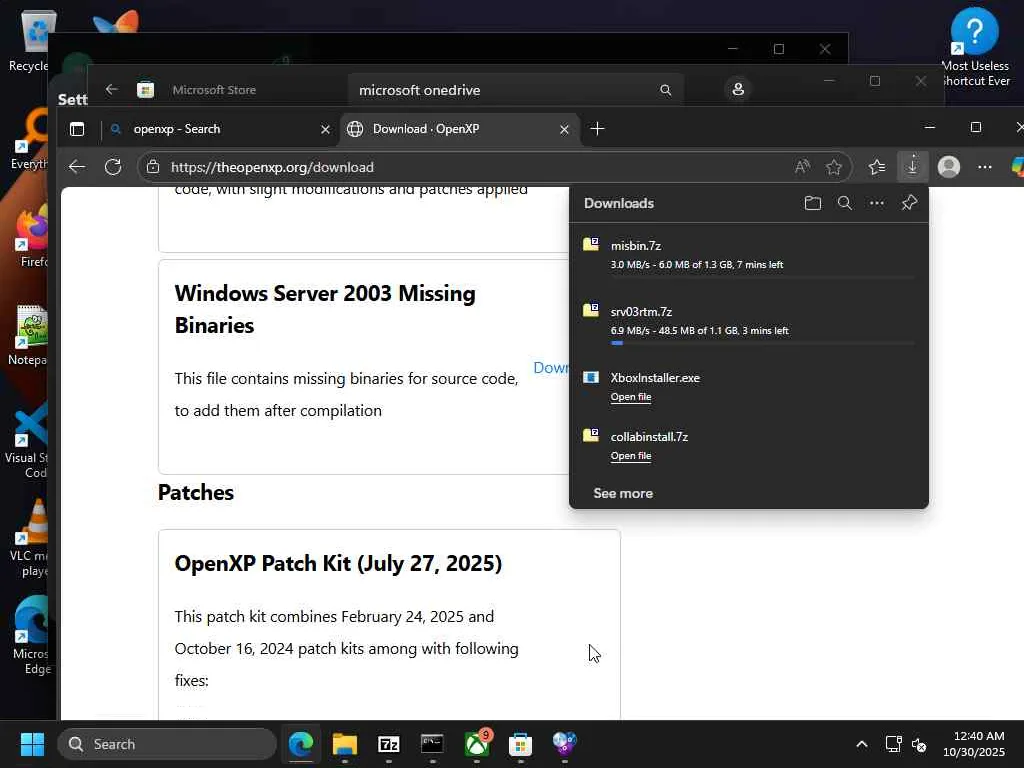The width and height of the screenshot is (1024, 768).
Task: Select the Download · OpenXP tab
Action: 460,129
